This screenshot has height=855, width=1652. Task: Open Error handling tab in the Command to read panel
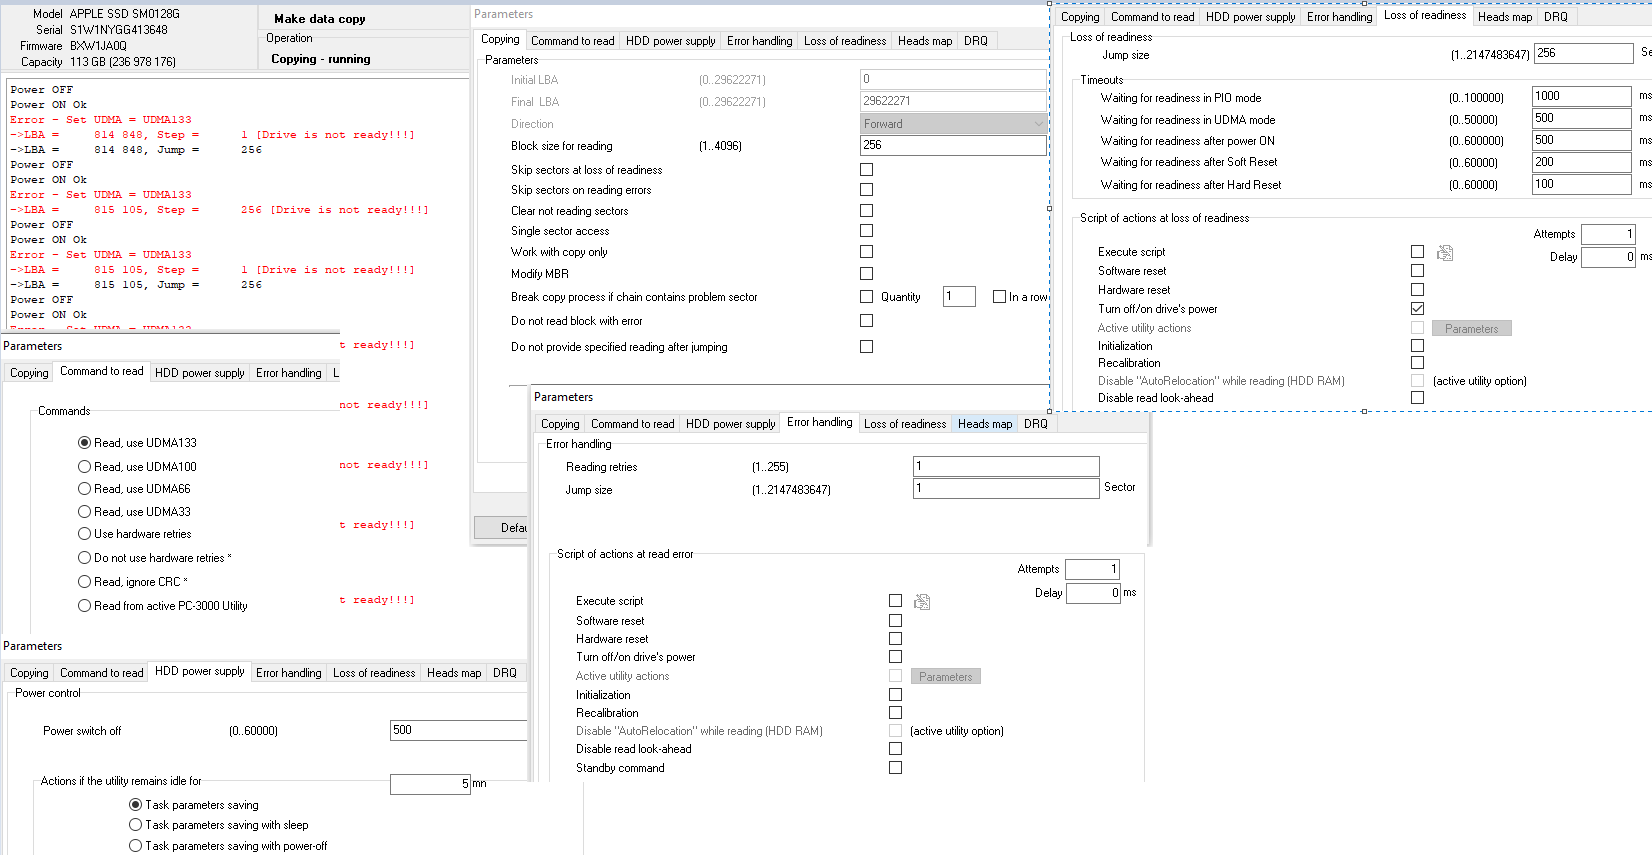[x=288, y=373]
